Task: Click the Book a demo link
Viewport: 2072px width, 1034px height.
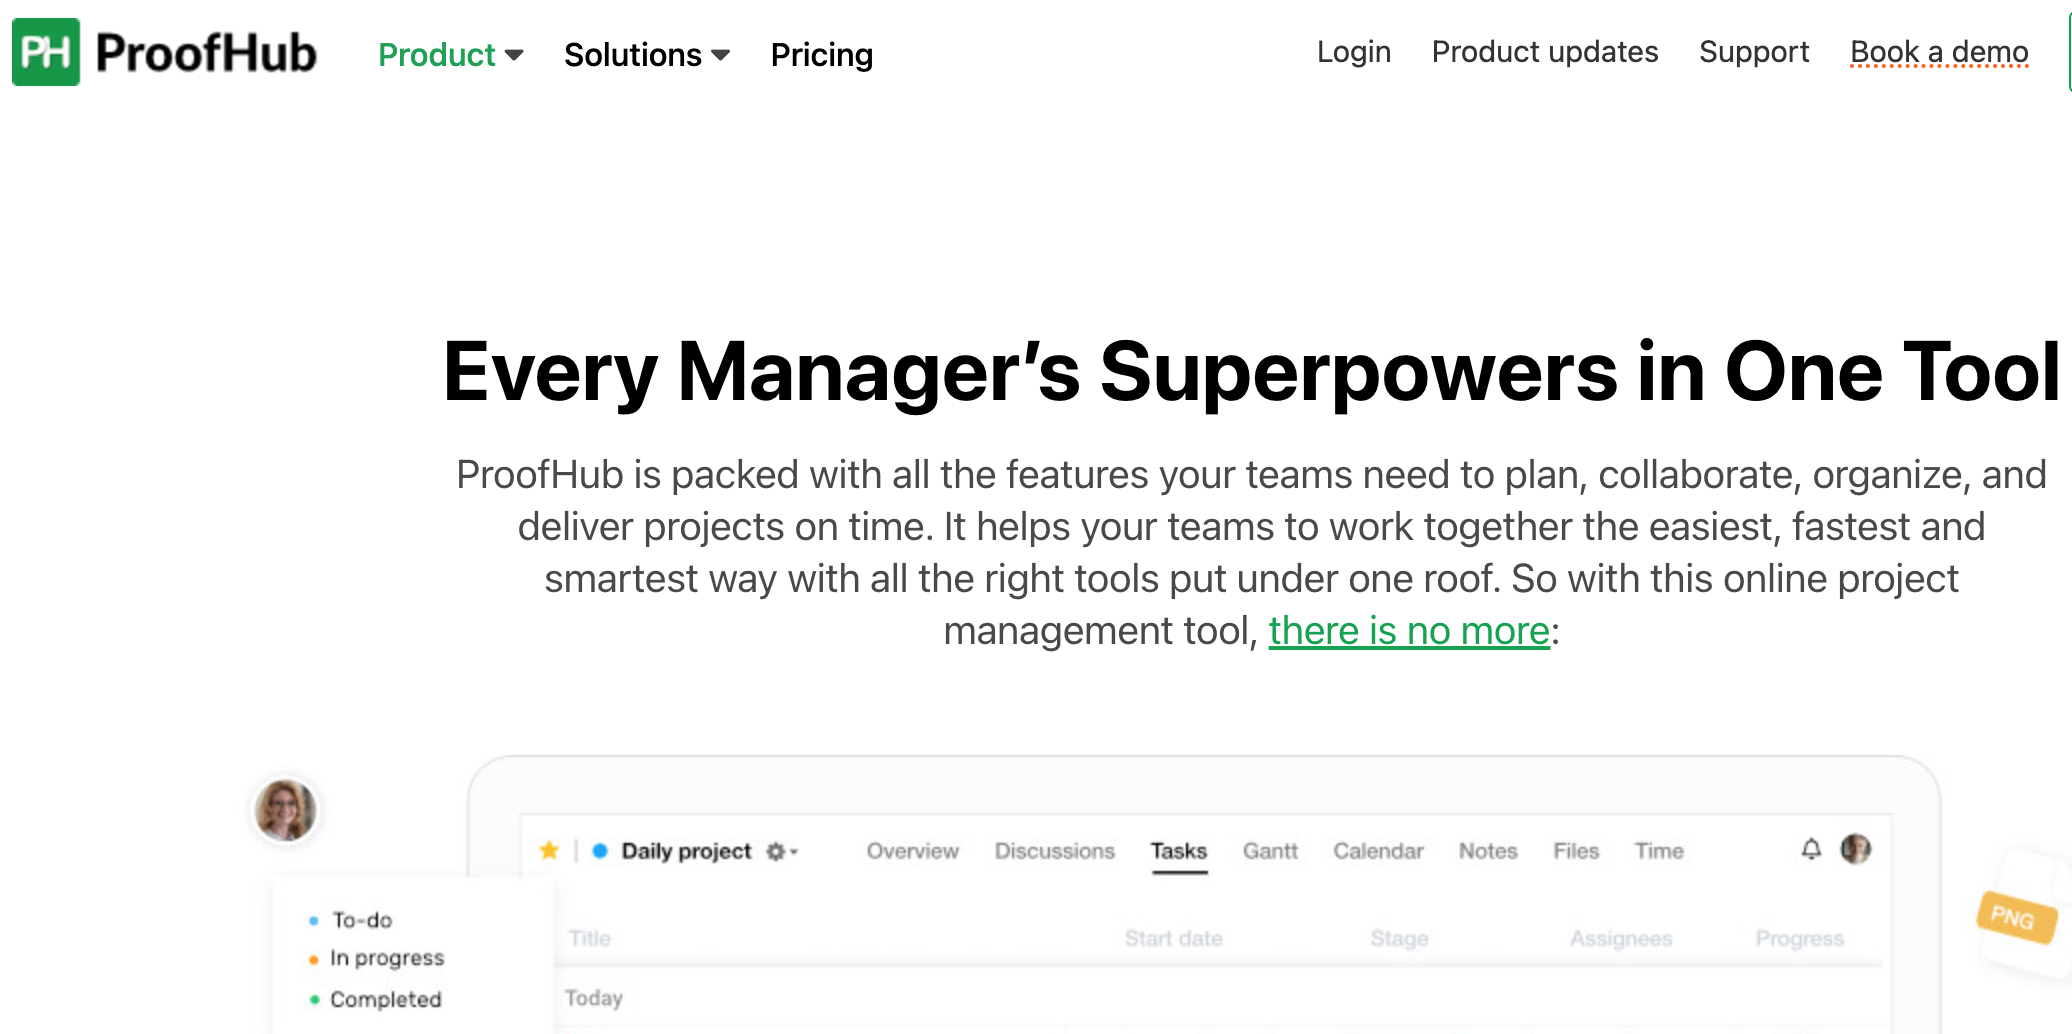Action: pos(1938,52)
